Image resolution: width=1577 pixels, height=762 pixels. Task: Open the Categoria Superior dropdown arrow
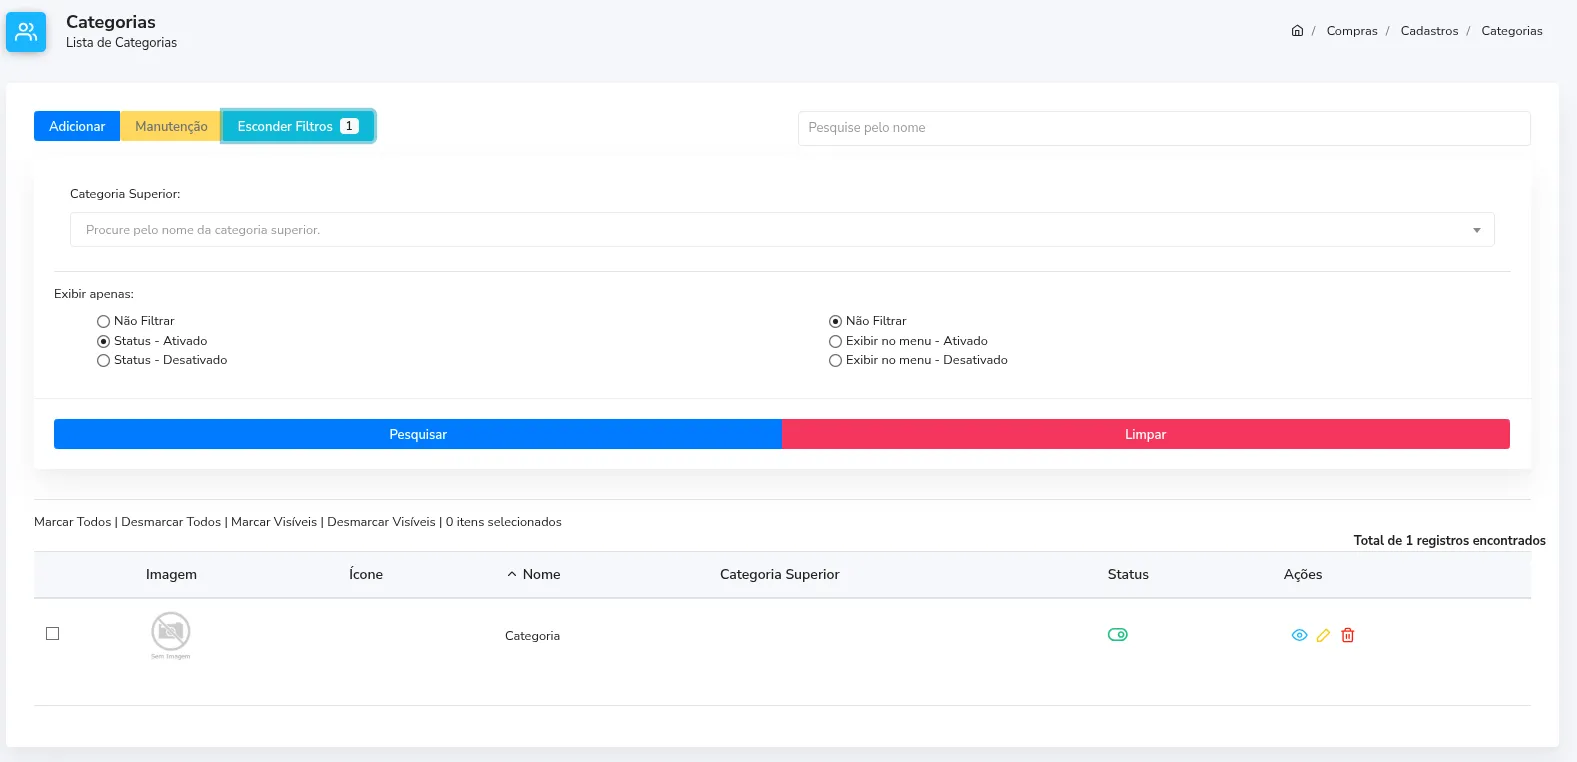click(1476, 230)
